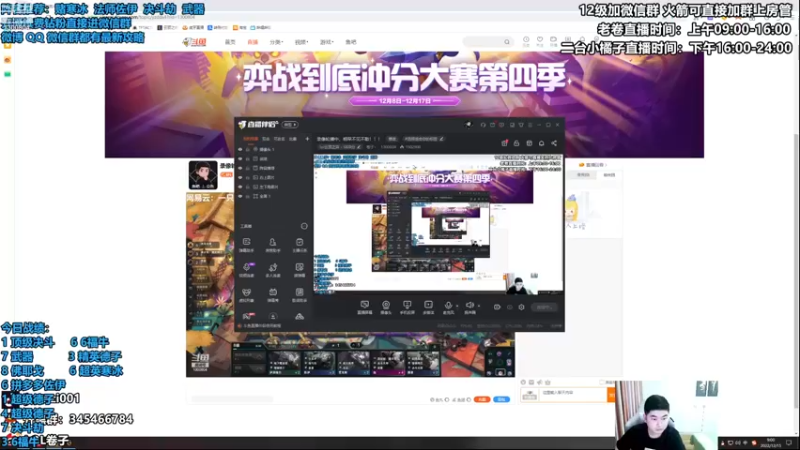Select first scene tab in streaming companion

[251, 139]
